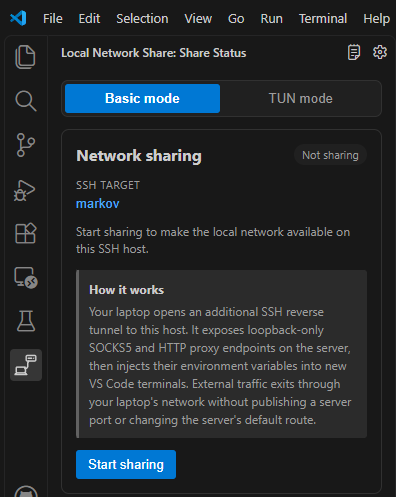The height and width of the screenshot is (497, 396).
Task: Click the Not sharing status badge
Action: (330, 155)
